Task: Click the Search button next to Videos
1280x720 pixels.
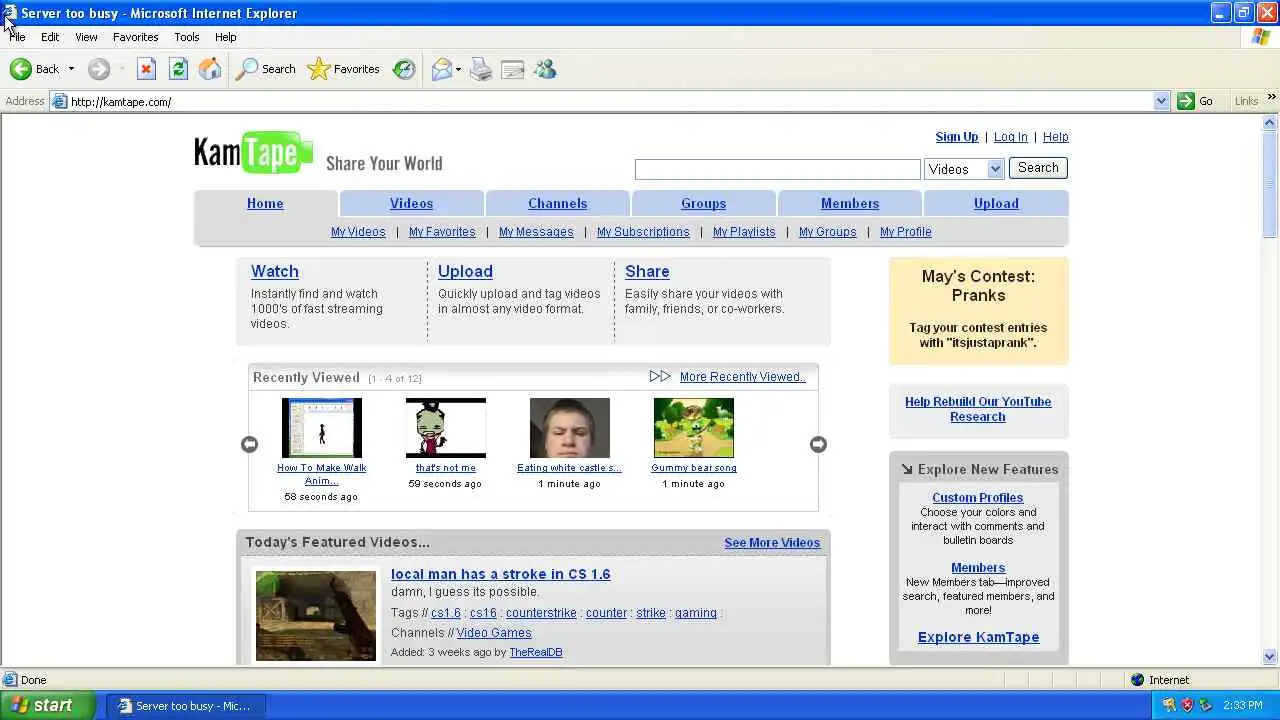Action: pyautogui.click(x=1038, y=168)
